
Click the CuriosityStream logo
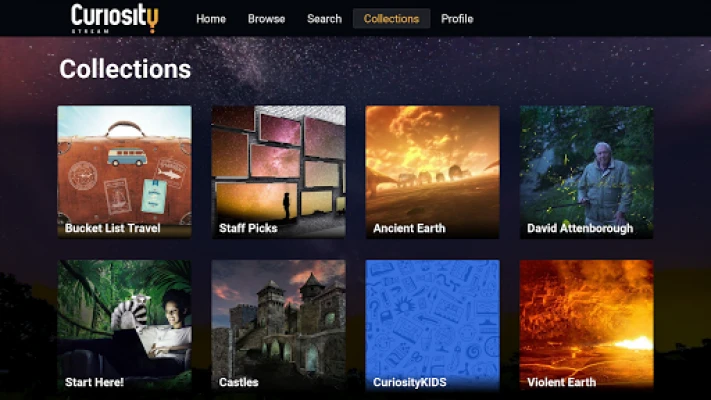(115, 19)
